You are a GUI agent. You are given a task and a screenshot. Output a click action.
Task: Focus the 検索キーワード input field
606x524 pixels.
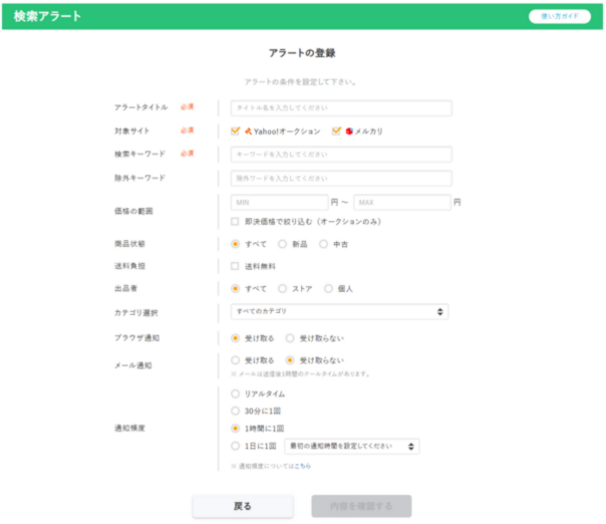[341, 155]
